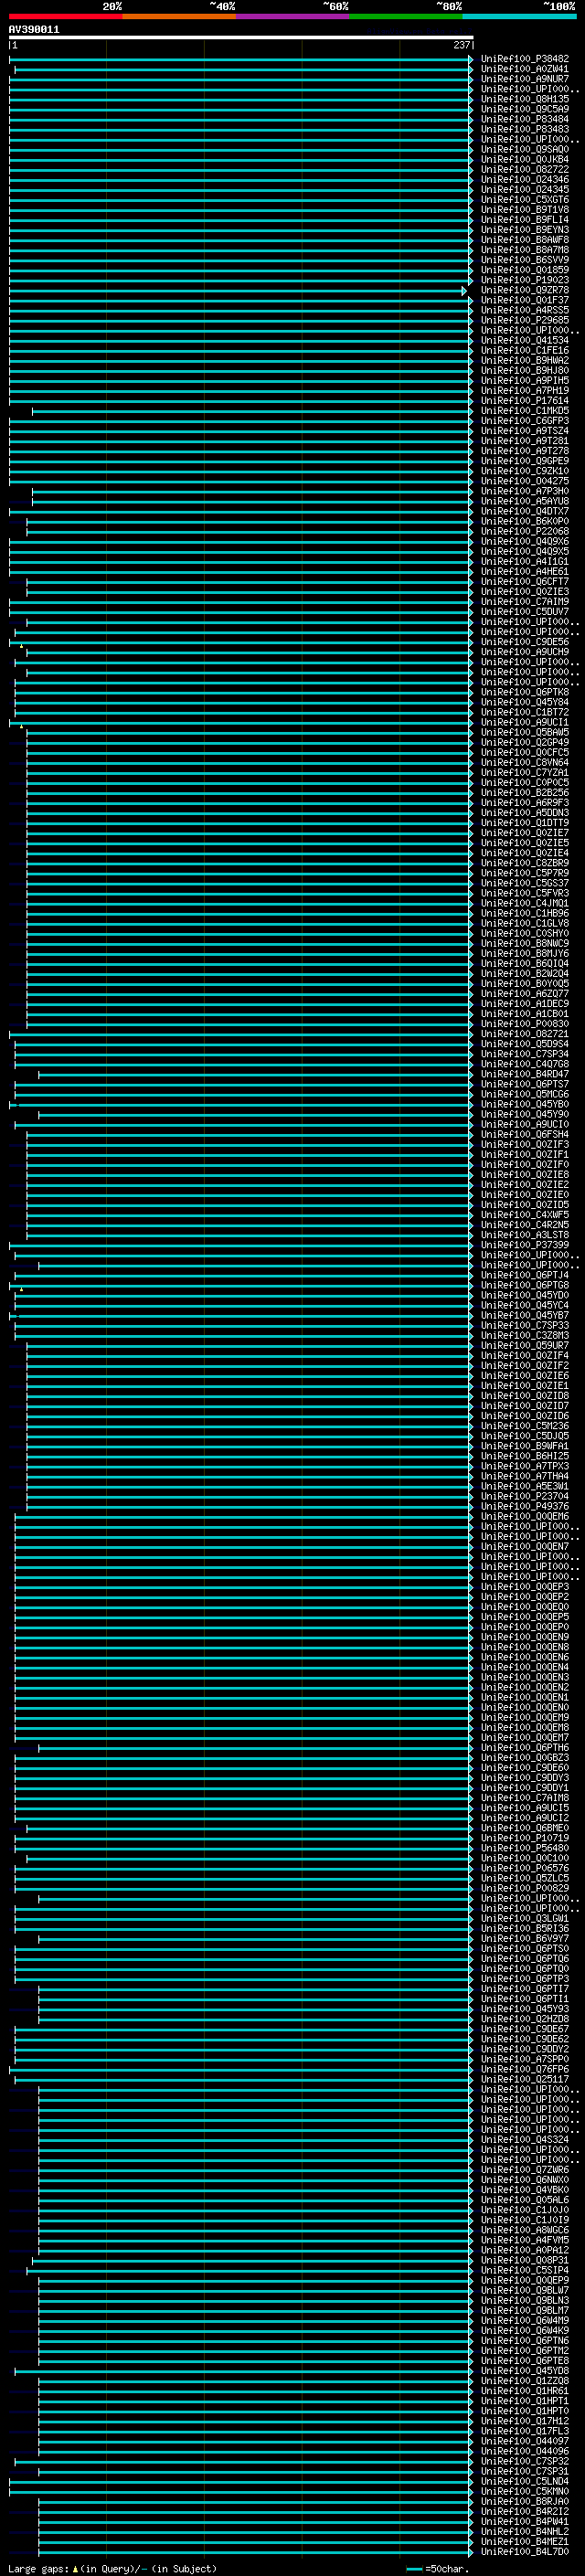
Task: Select the UniRef100_P06576 label
Action: click(x=525, y=1869)
